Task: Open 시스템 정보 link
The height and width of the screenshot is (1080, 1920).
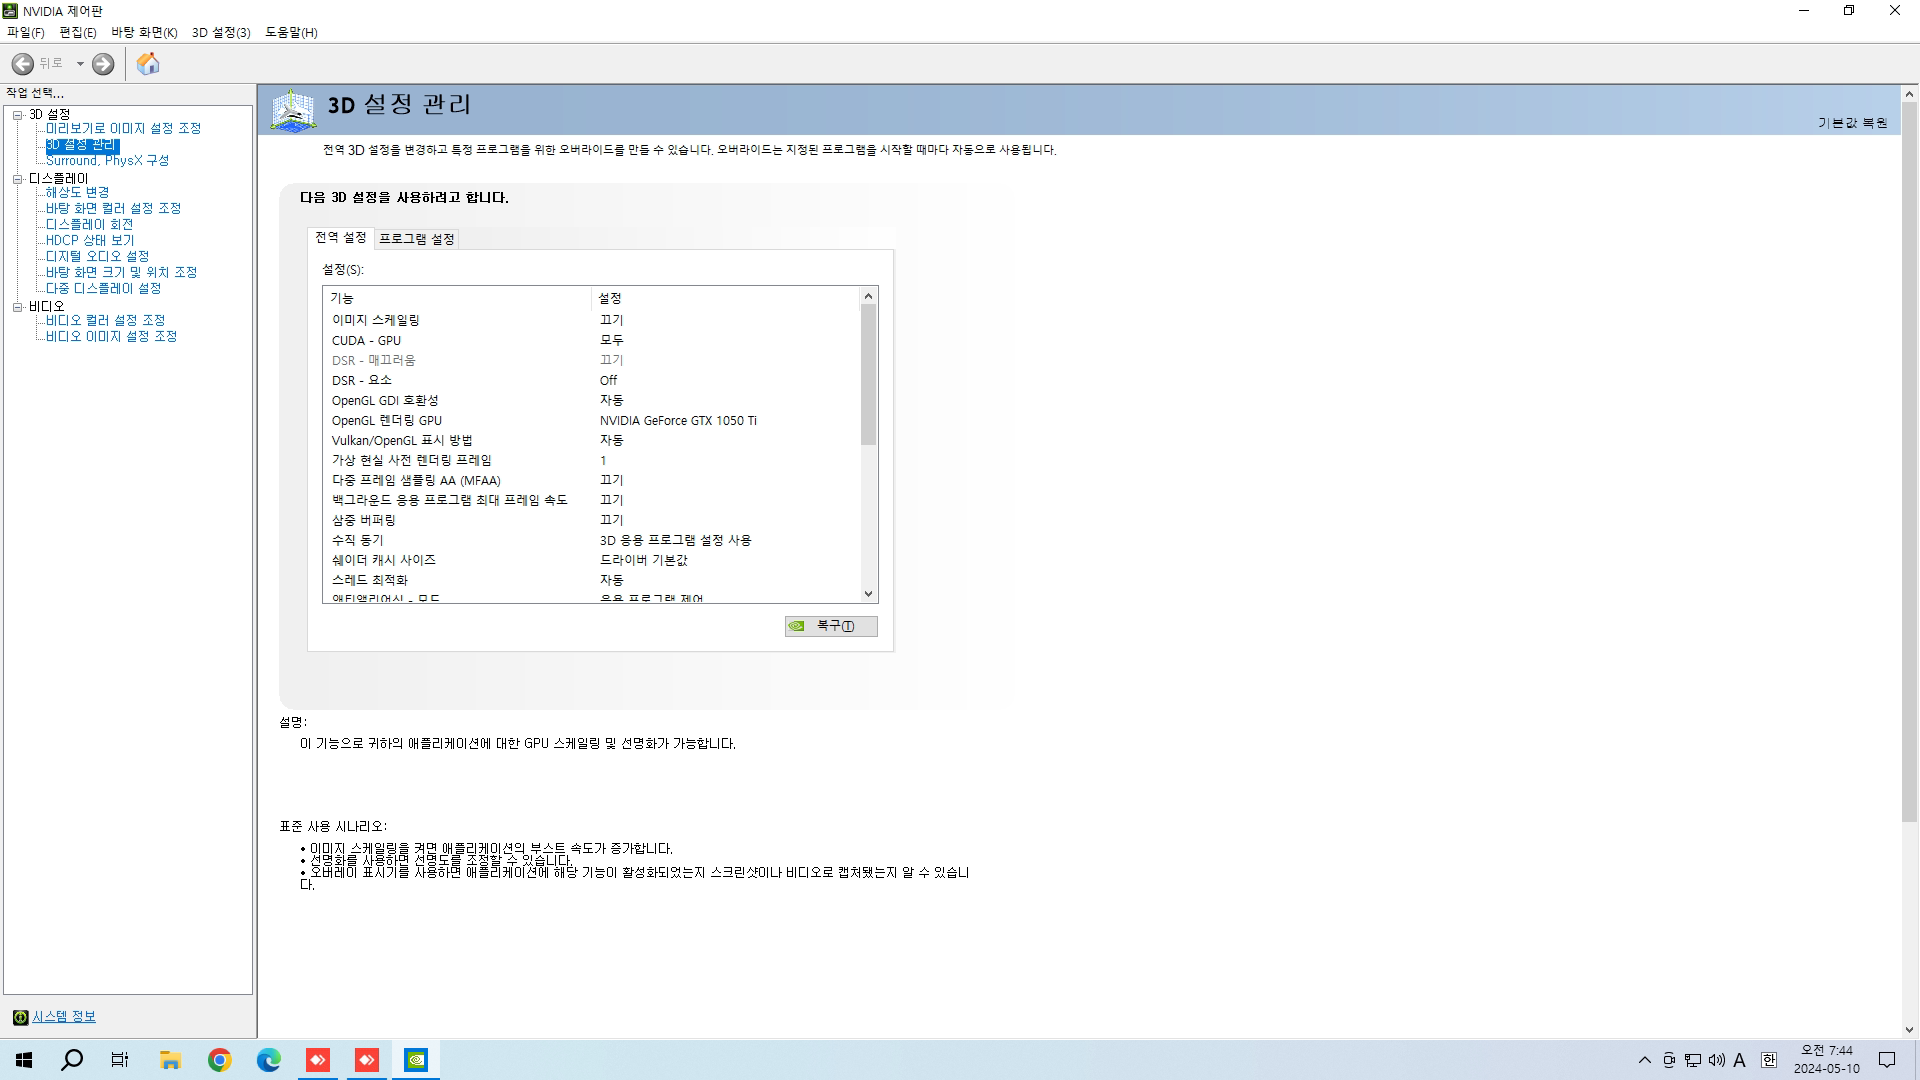Action: [64, 1017]
